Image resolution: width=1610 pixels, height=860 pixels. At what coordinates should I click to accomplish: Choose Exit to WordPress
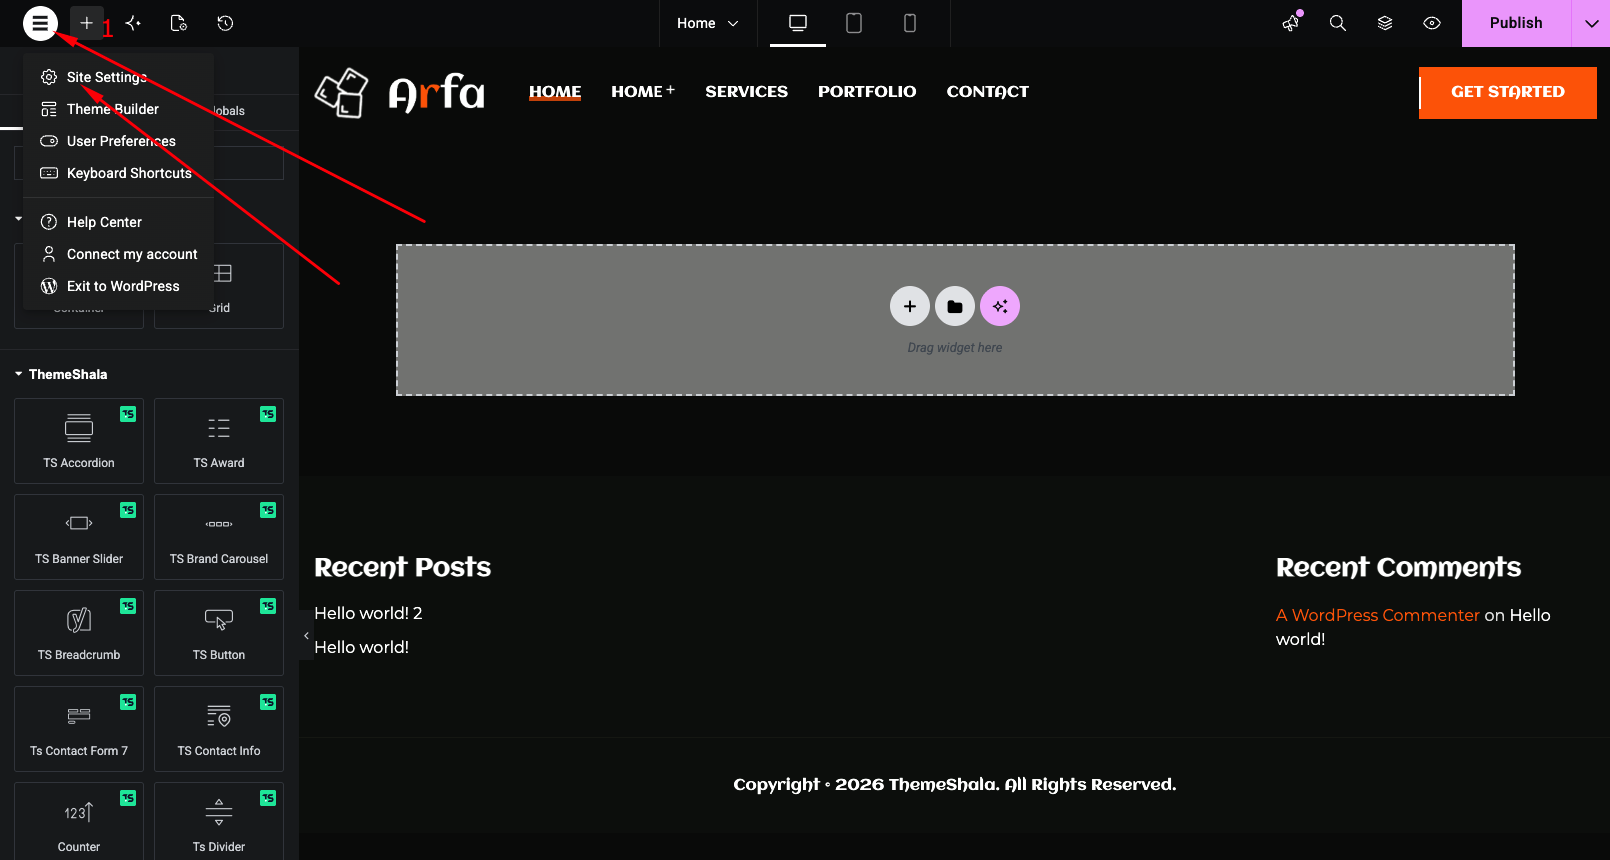pyautogui.click(x=118, y=286)
